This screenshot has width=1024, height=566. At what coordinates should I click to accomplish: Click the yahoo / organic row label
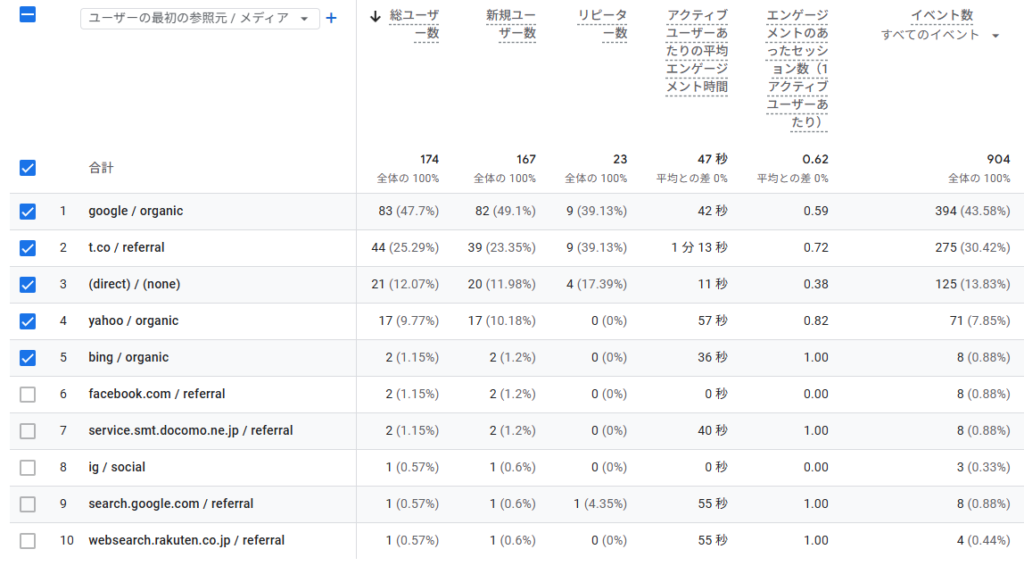(x=133, y=321)
